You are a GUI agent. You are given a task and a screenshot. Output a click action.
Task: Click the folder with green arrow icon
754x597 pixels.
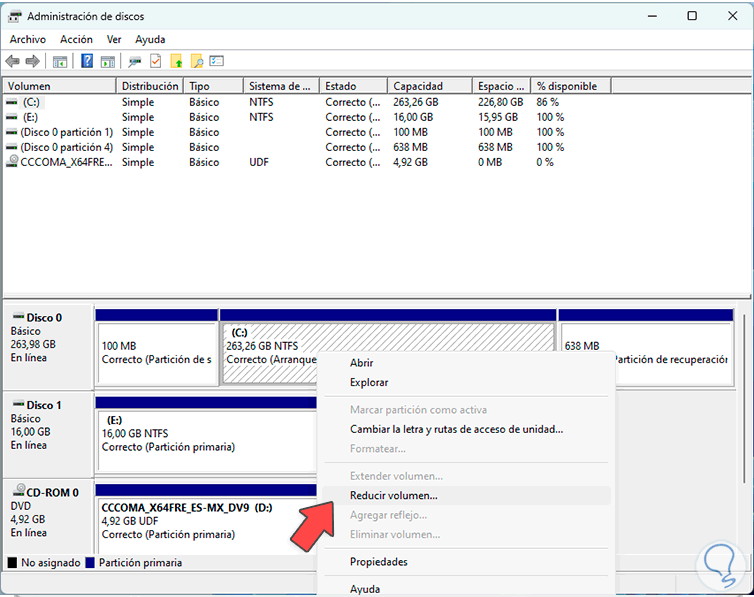coord(176,61)
